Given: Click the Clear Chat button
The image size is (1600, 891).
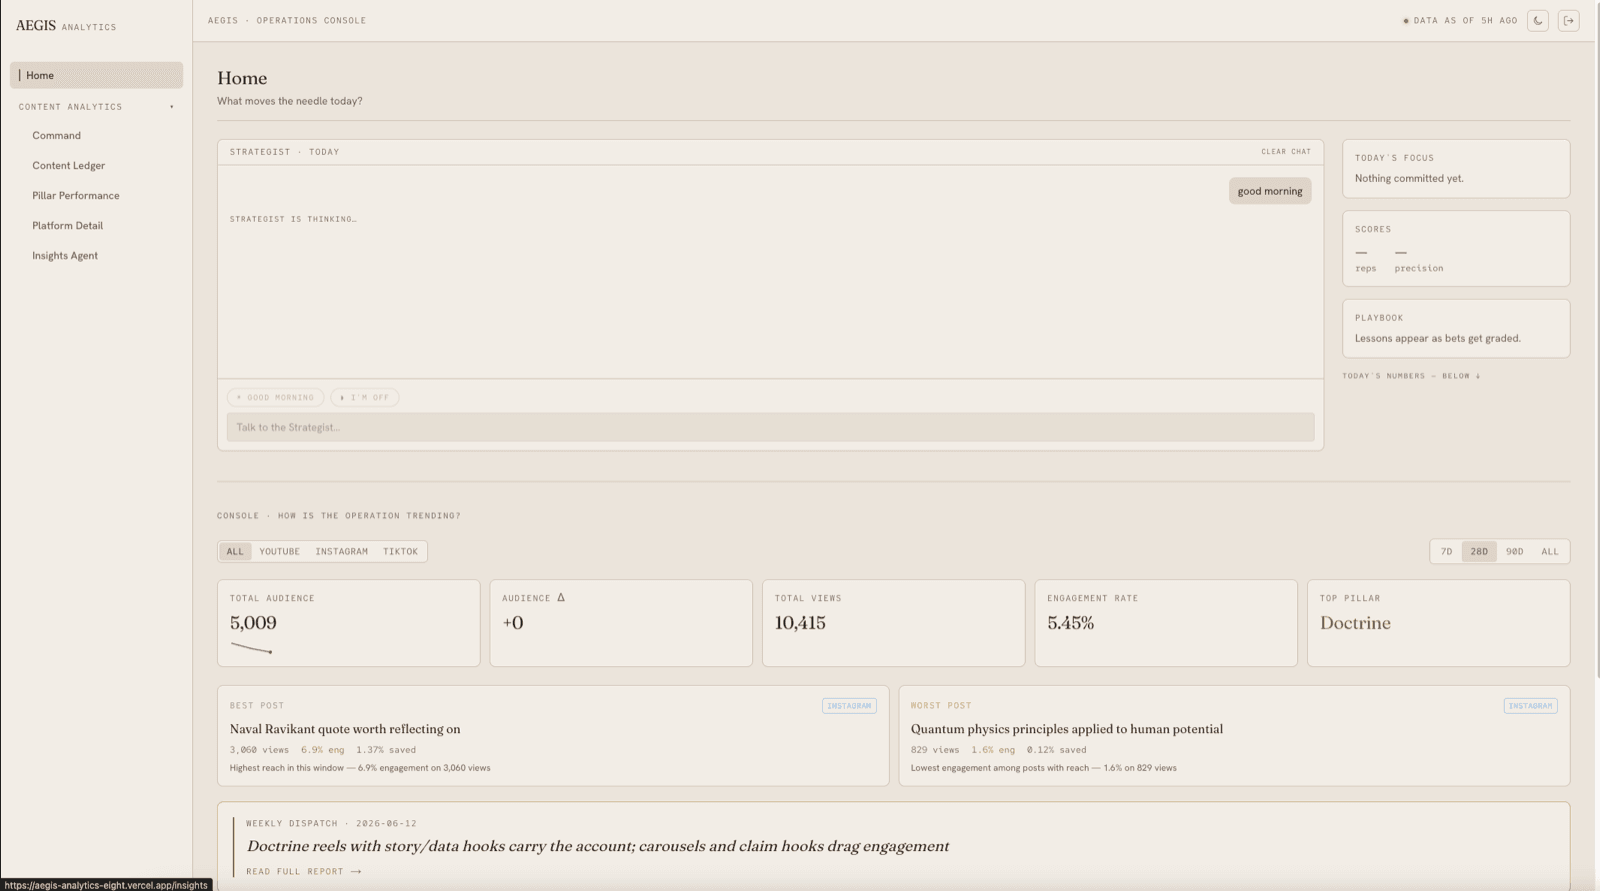Looking at the screenshot, I should (x=1285, y=152).
